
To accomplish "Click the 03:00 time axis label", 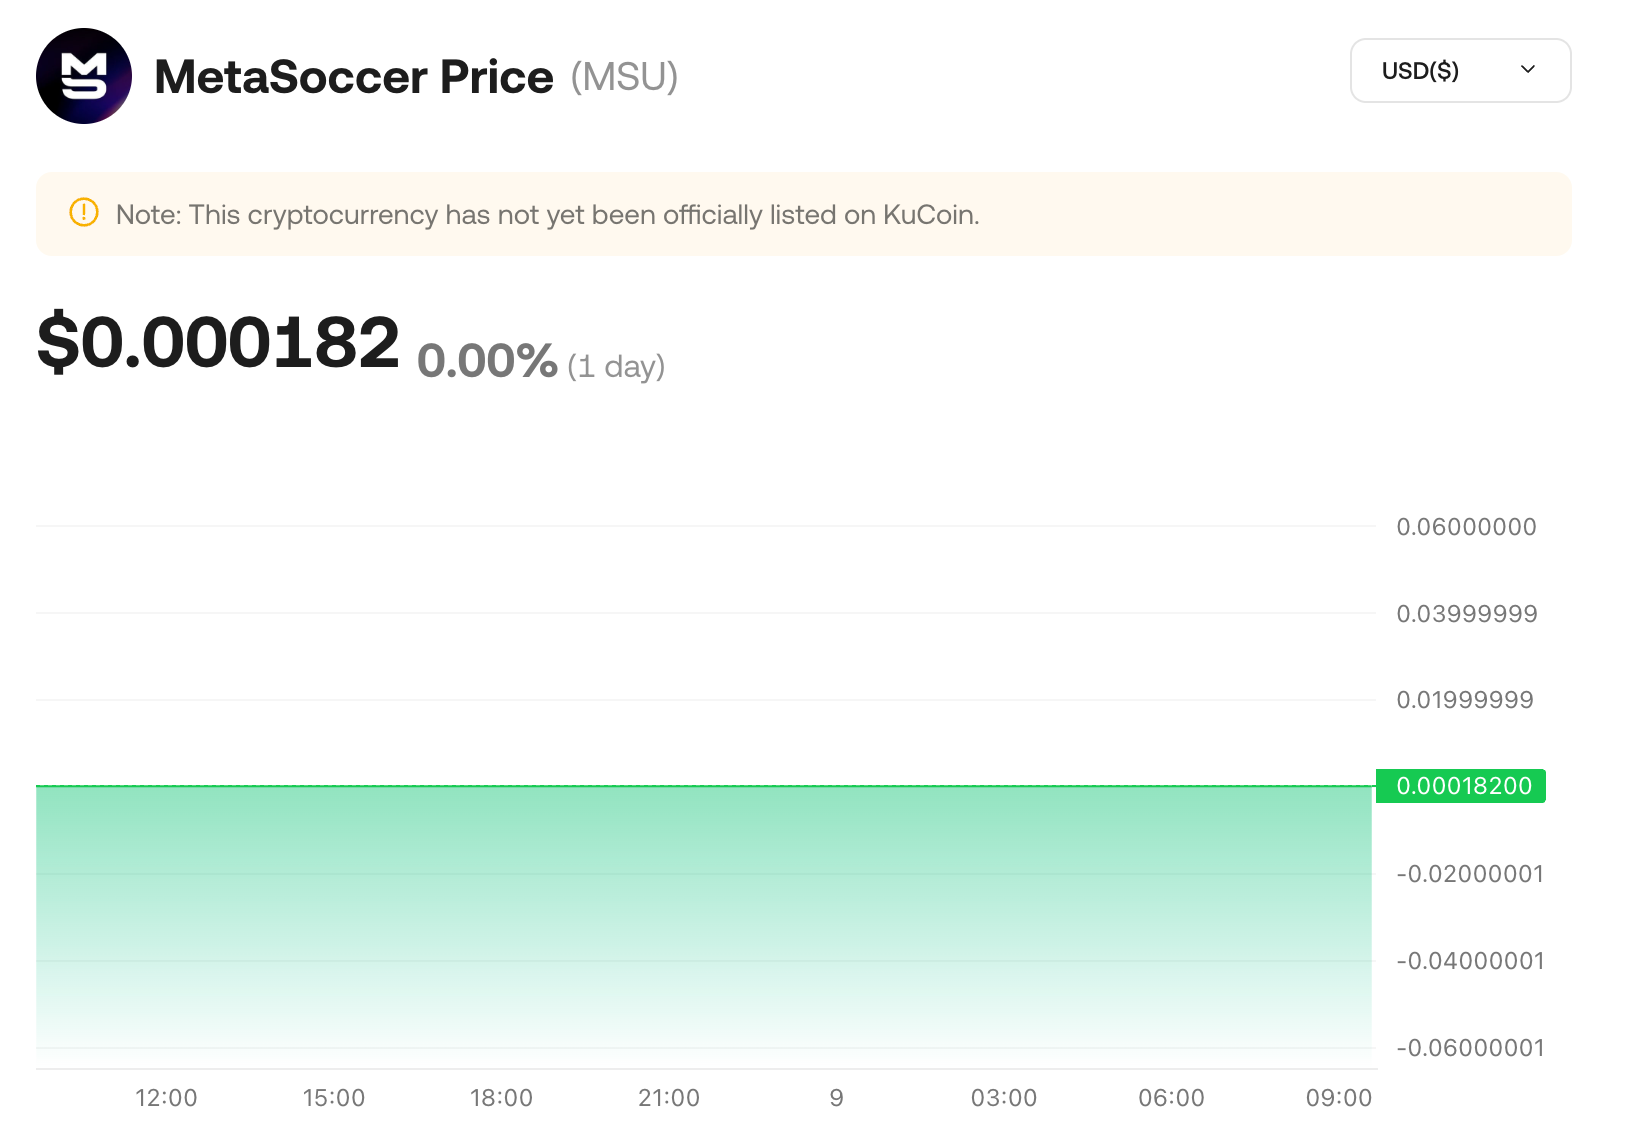I will (x=1004, y=1098).
